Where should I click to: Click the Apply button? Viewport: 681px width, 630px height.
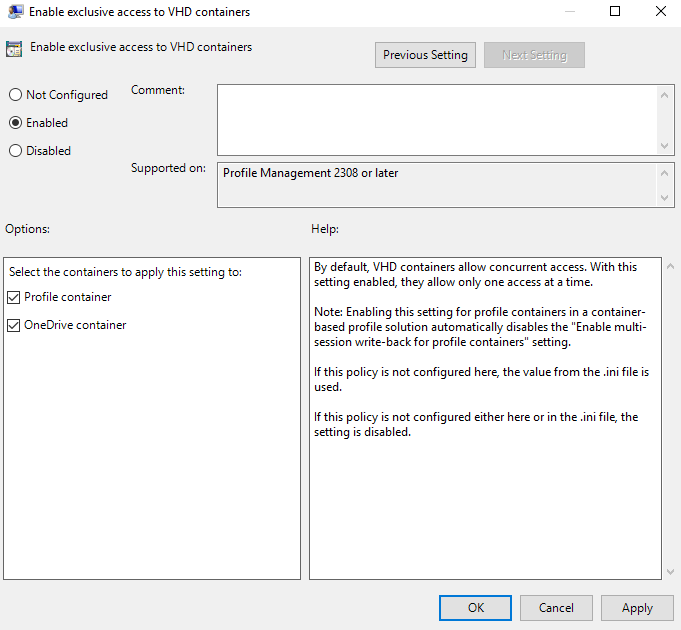tap(637, 608)
